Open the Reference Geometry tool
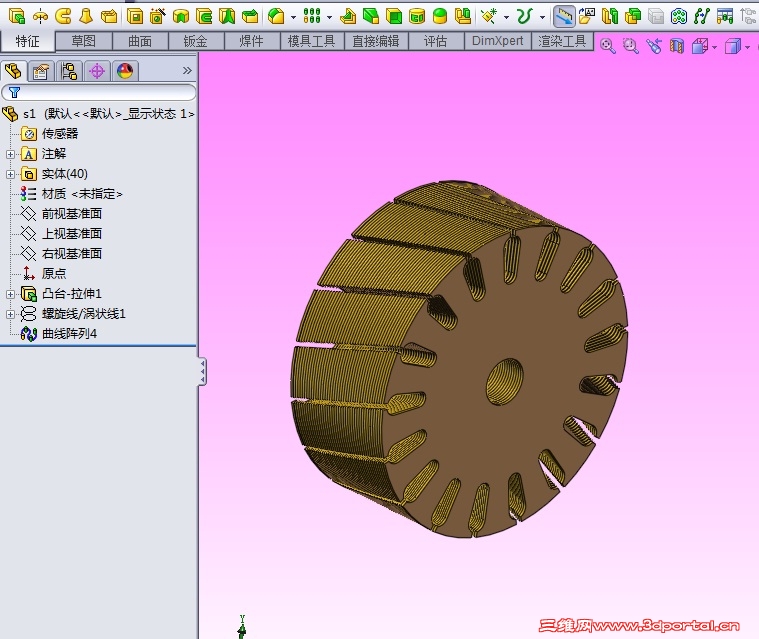 point(489,16)
